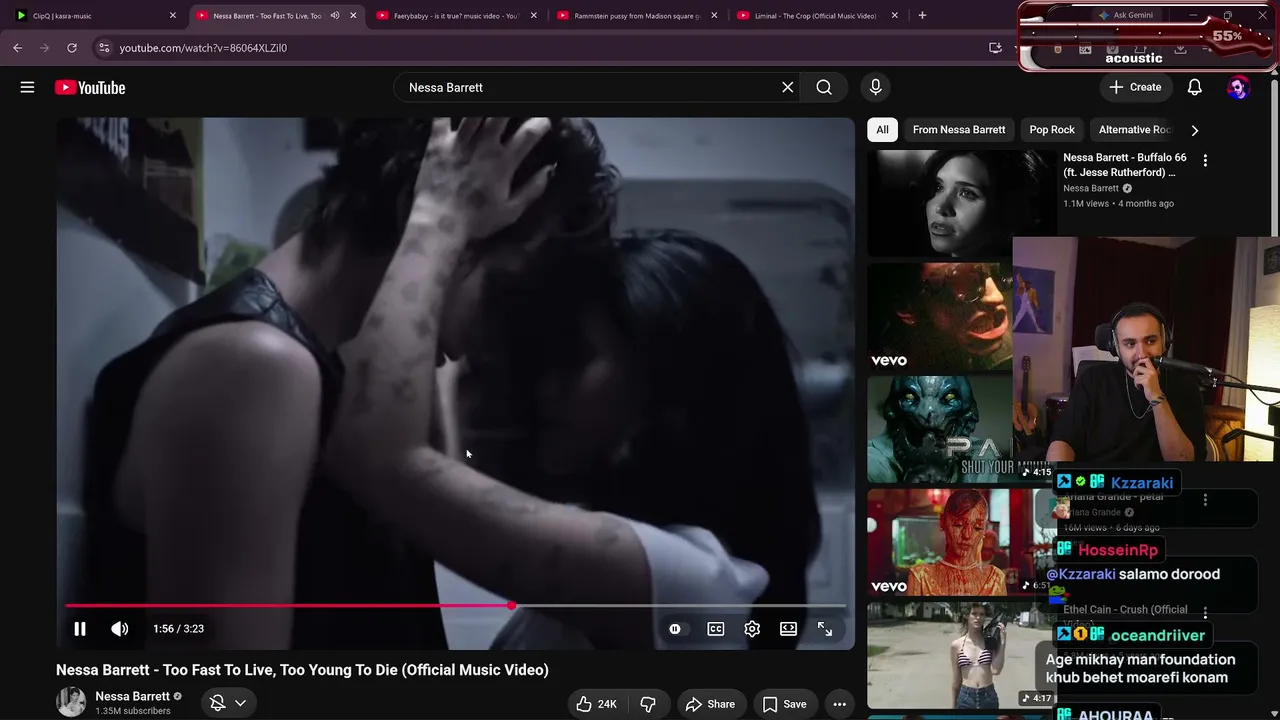Image resolution: width=1280 pixels, height=720 pixels.
Task: Open the player settings gear
Action: [752, 629]
